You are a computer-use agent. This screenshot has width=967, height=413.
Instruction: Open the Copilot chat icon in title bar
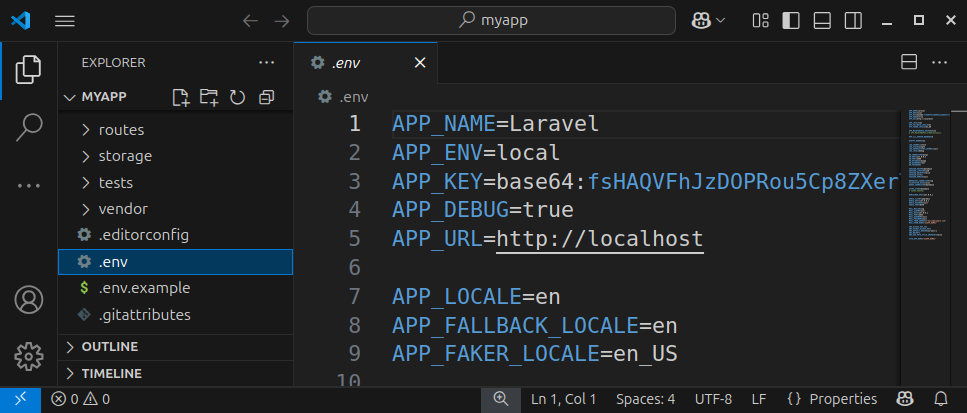pos(701,21)
